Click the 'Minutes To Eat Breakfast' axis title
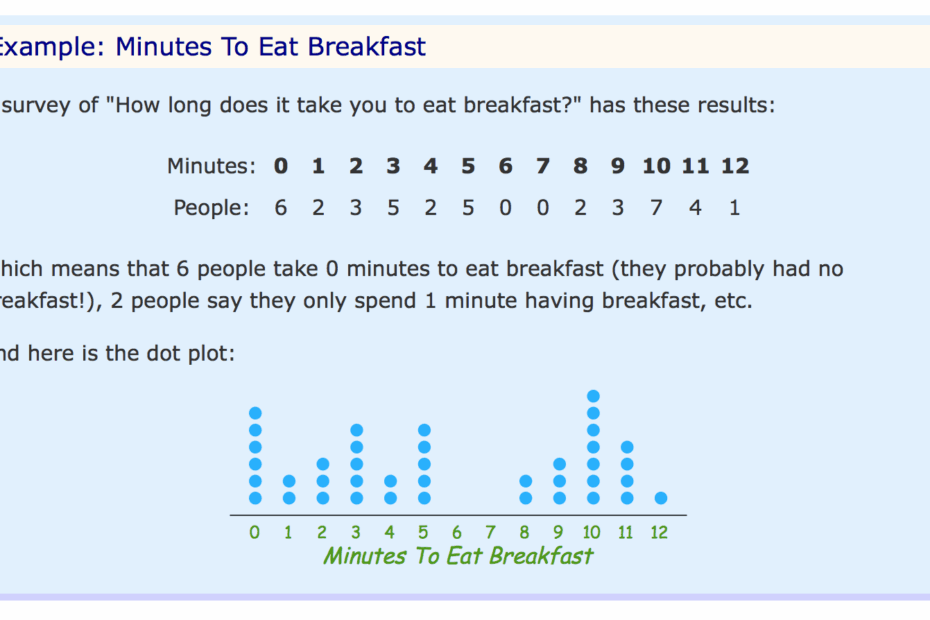Viewport: 930px width, 620px height. click(x=458, y=556)
